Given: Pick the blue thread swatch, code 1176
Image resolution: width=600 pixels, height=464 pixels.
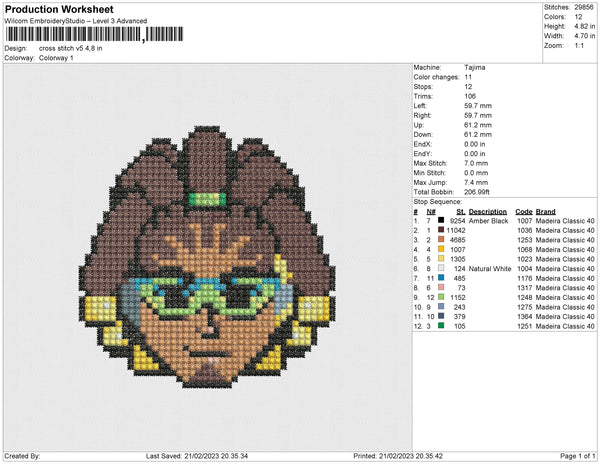Looking at the screenshot, I should click(x=441, y=278).
